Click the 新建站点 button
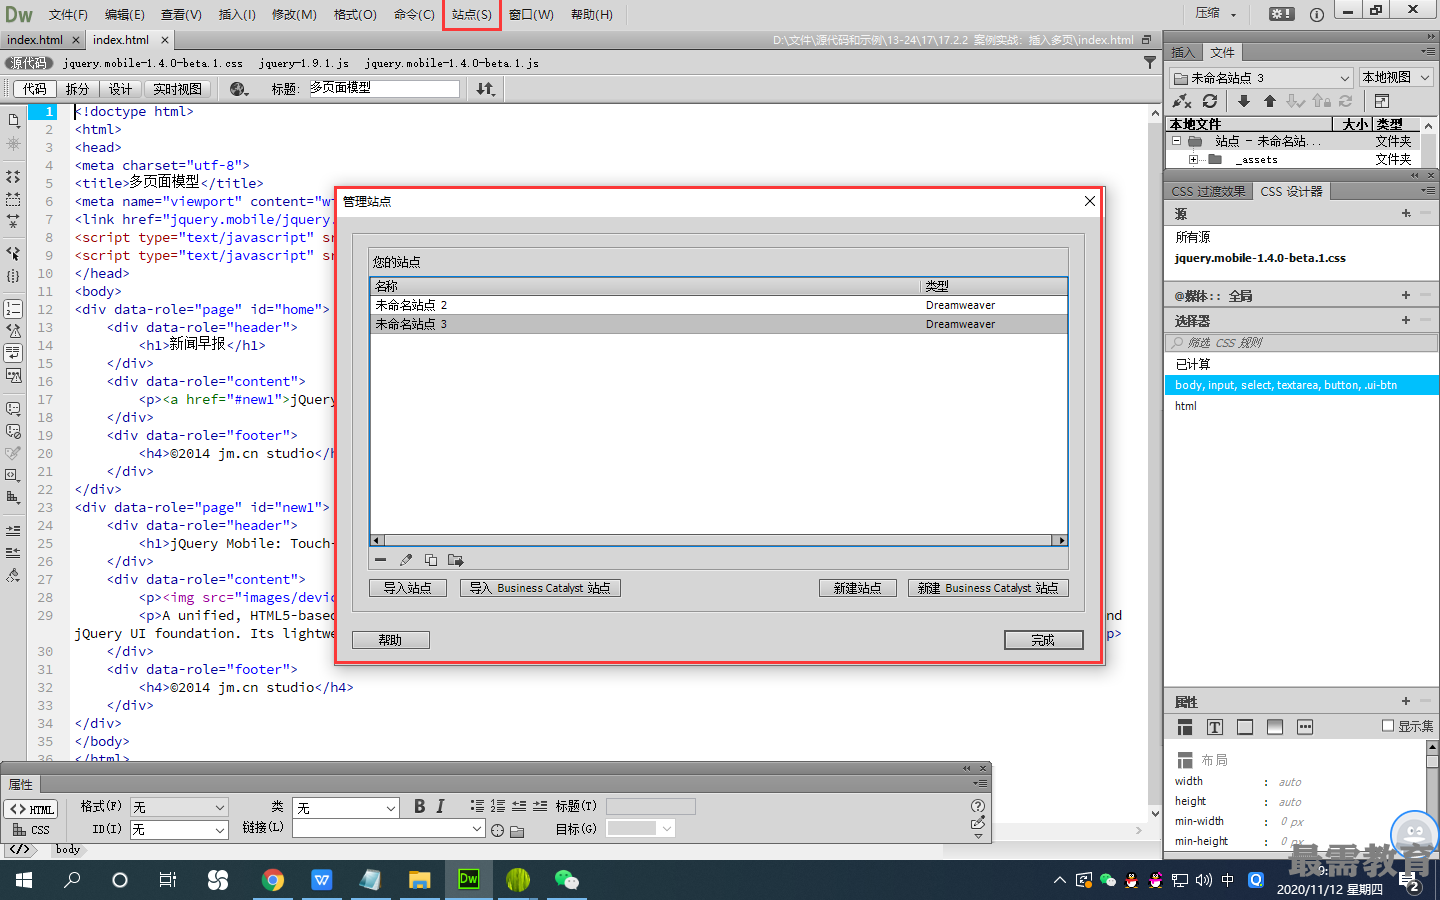This screenshot has width=1440, height=900. click(x=858, y=588)
